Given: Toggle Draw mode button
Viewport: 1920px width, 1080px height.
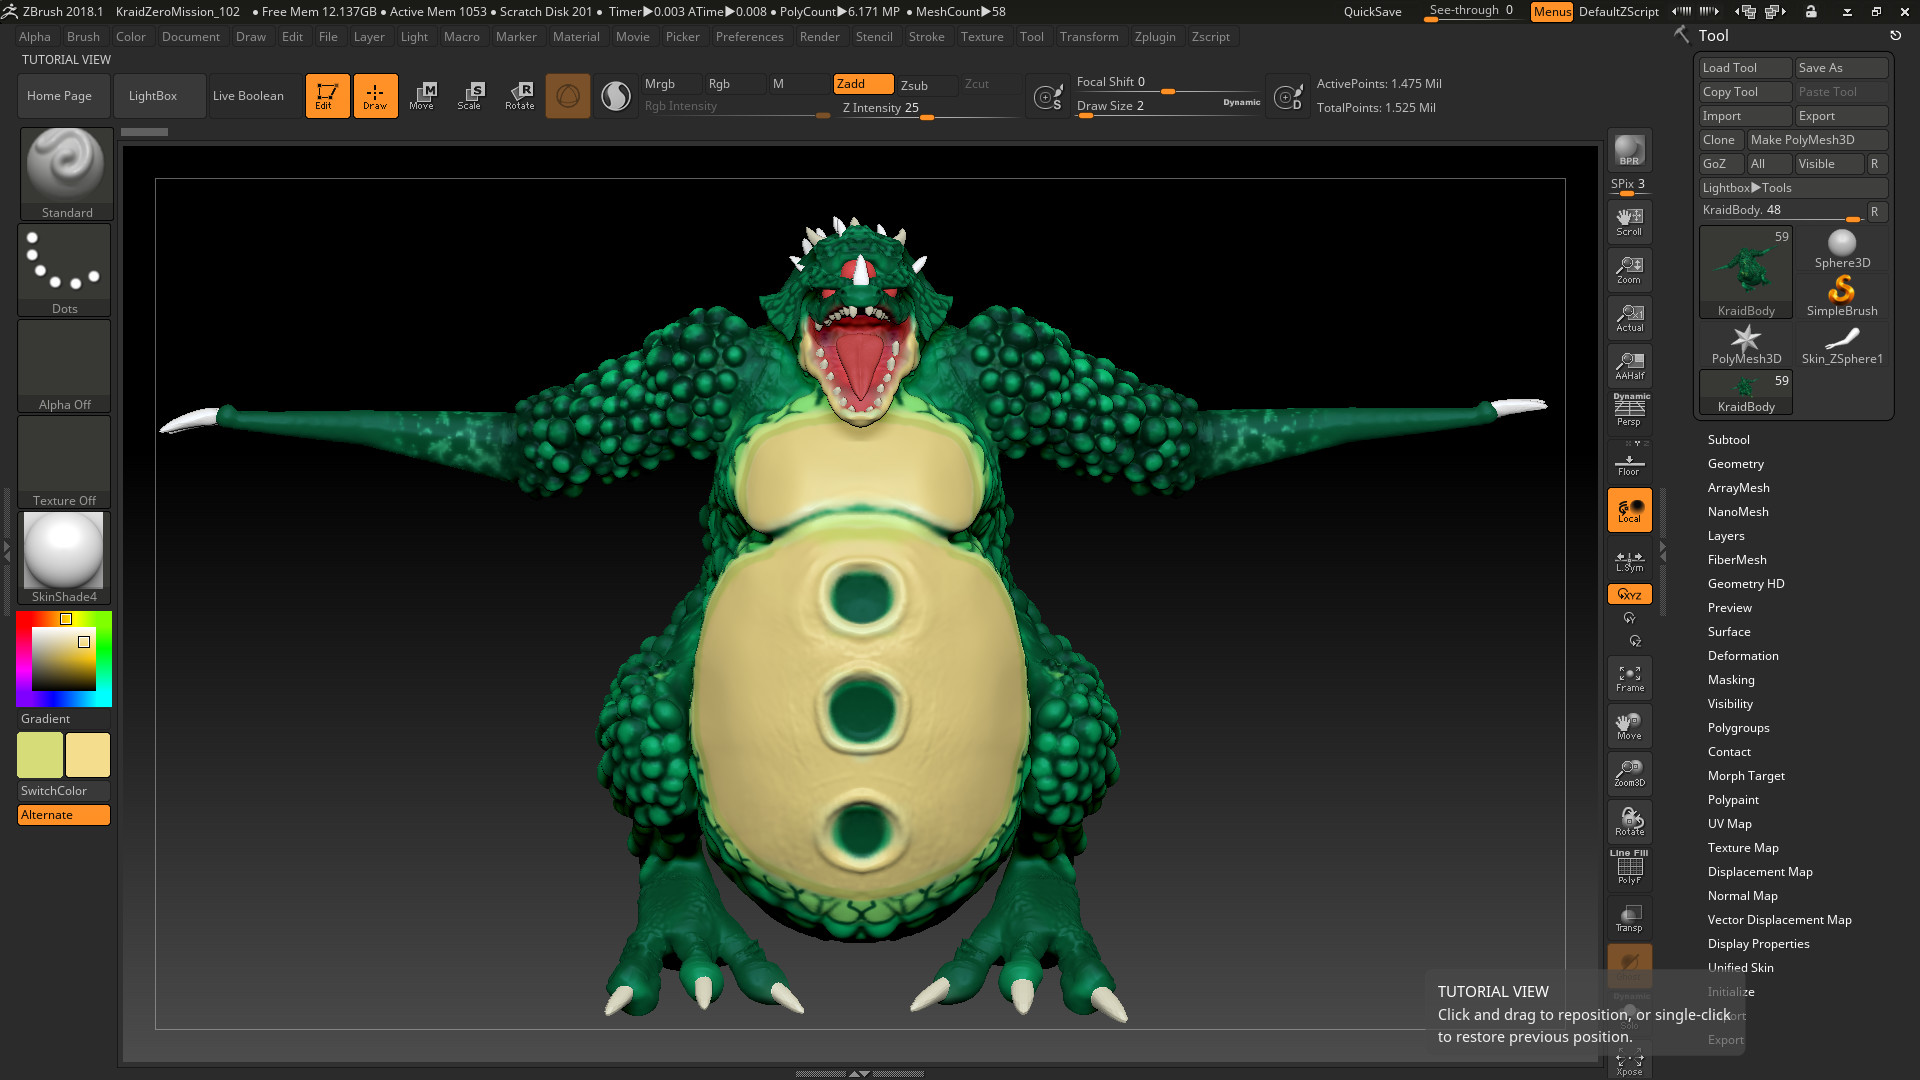Looking at the screenshot, I should click(x=375, y=96).
